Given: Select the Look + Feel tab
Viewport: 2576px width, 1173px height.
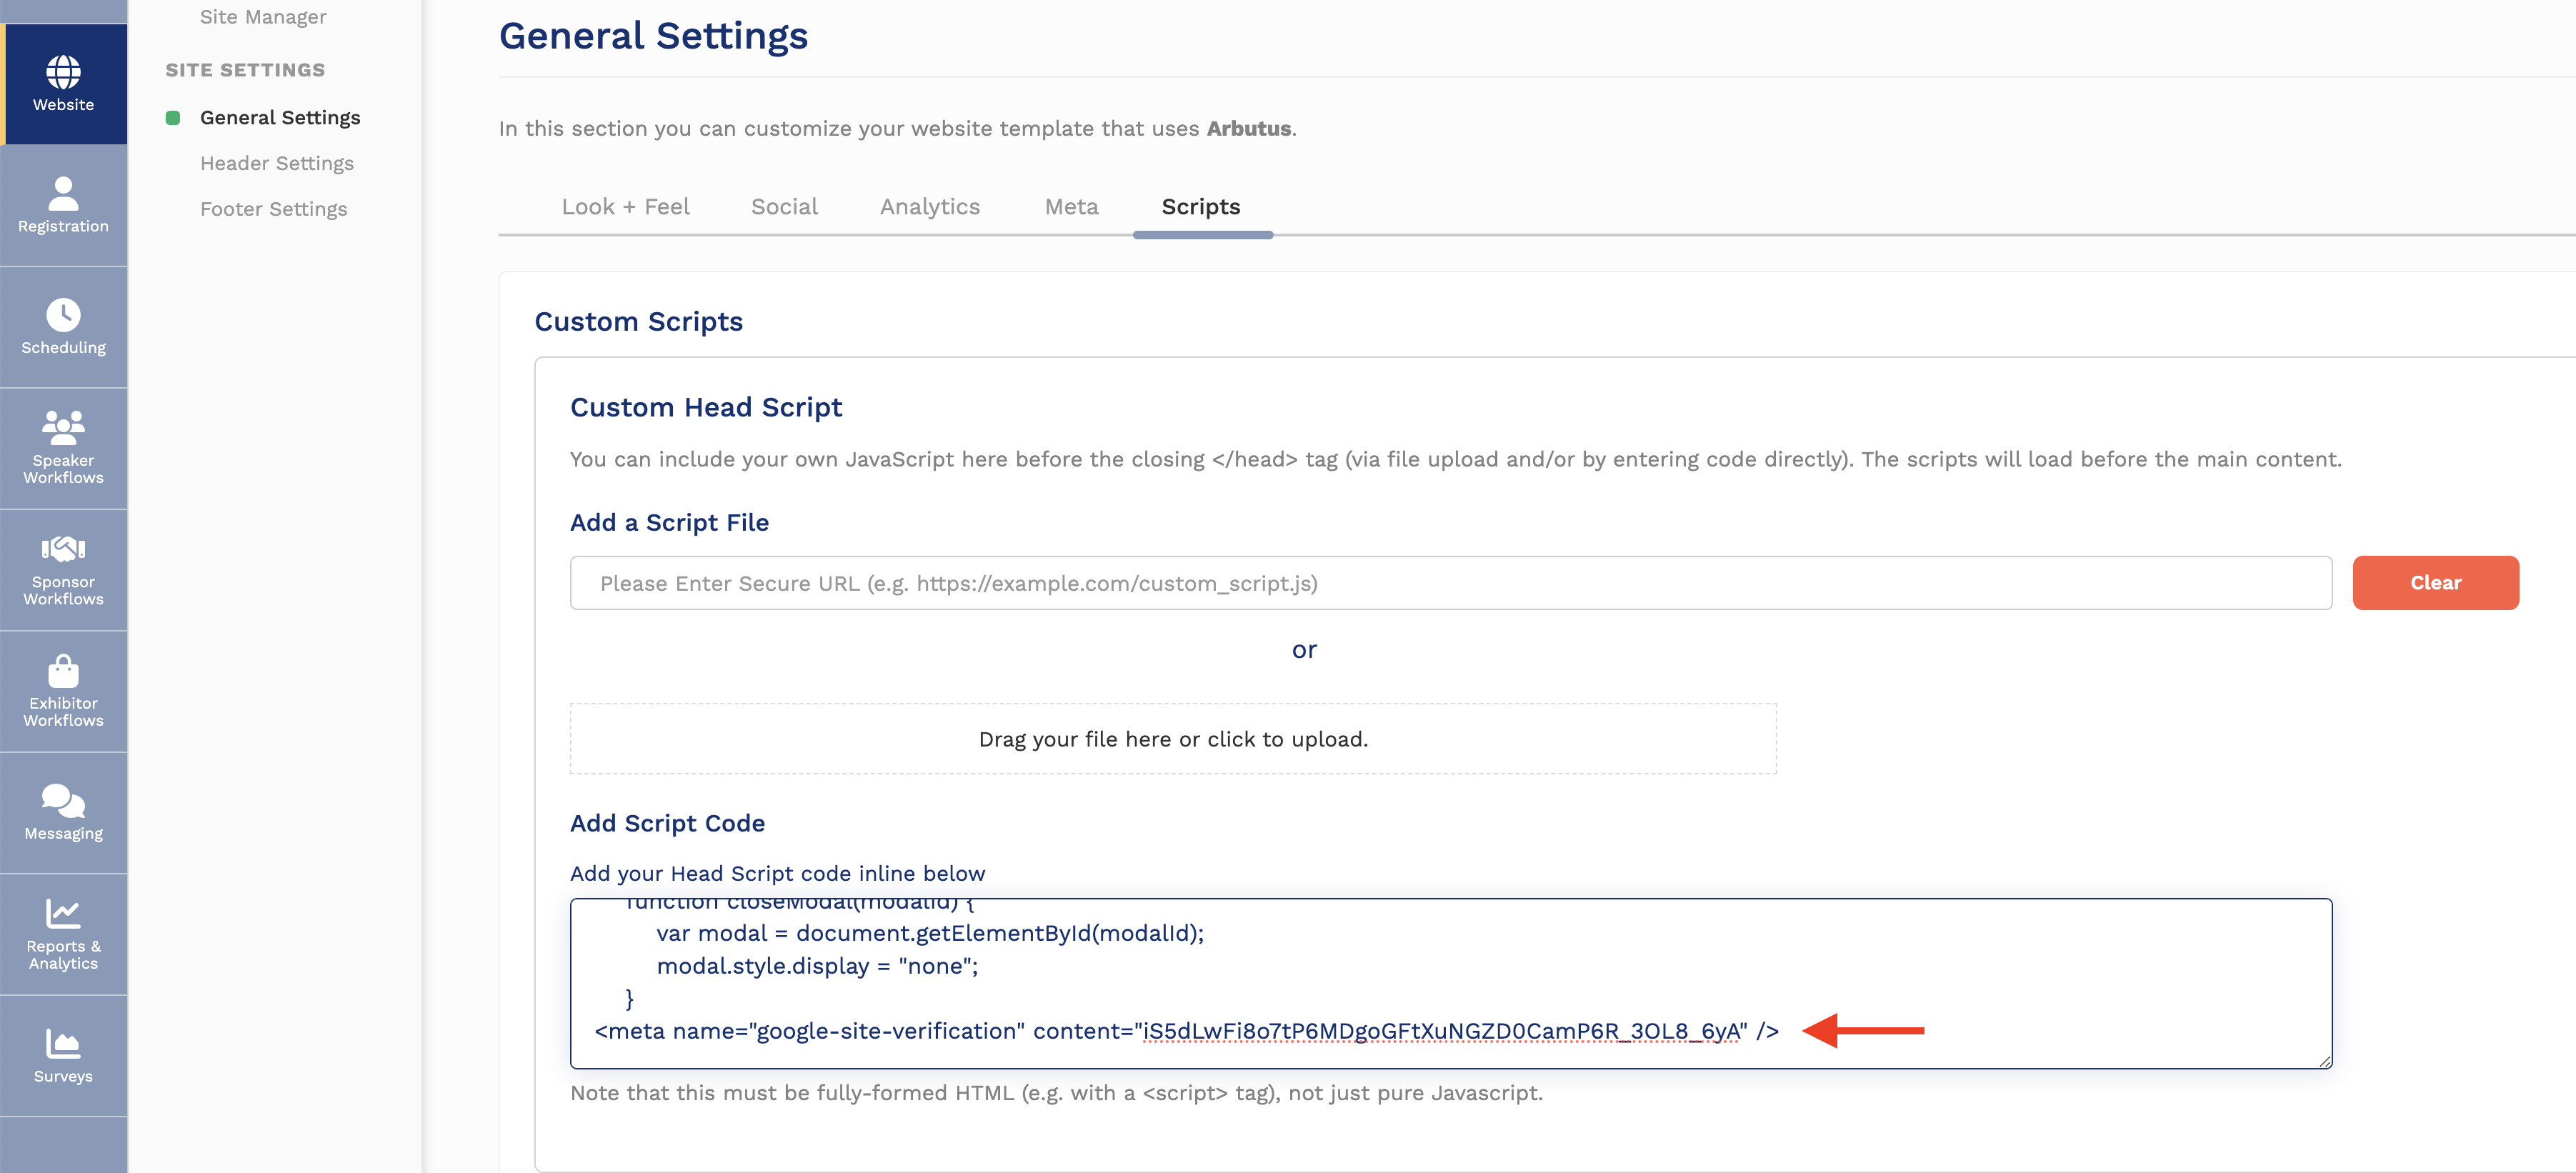Looking at the screenshot, I should 625,207.
